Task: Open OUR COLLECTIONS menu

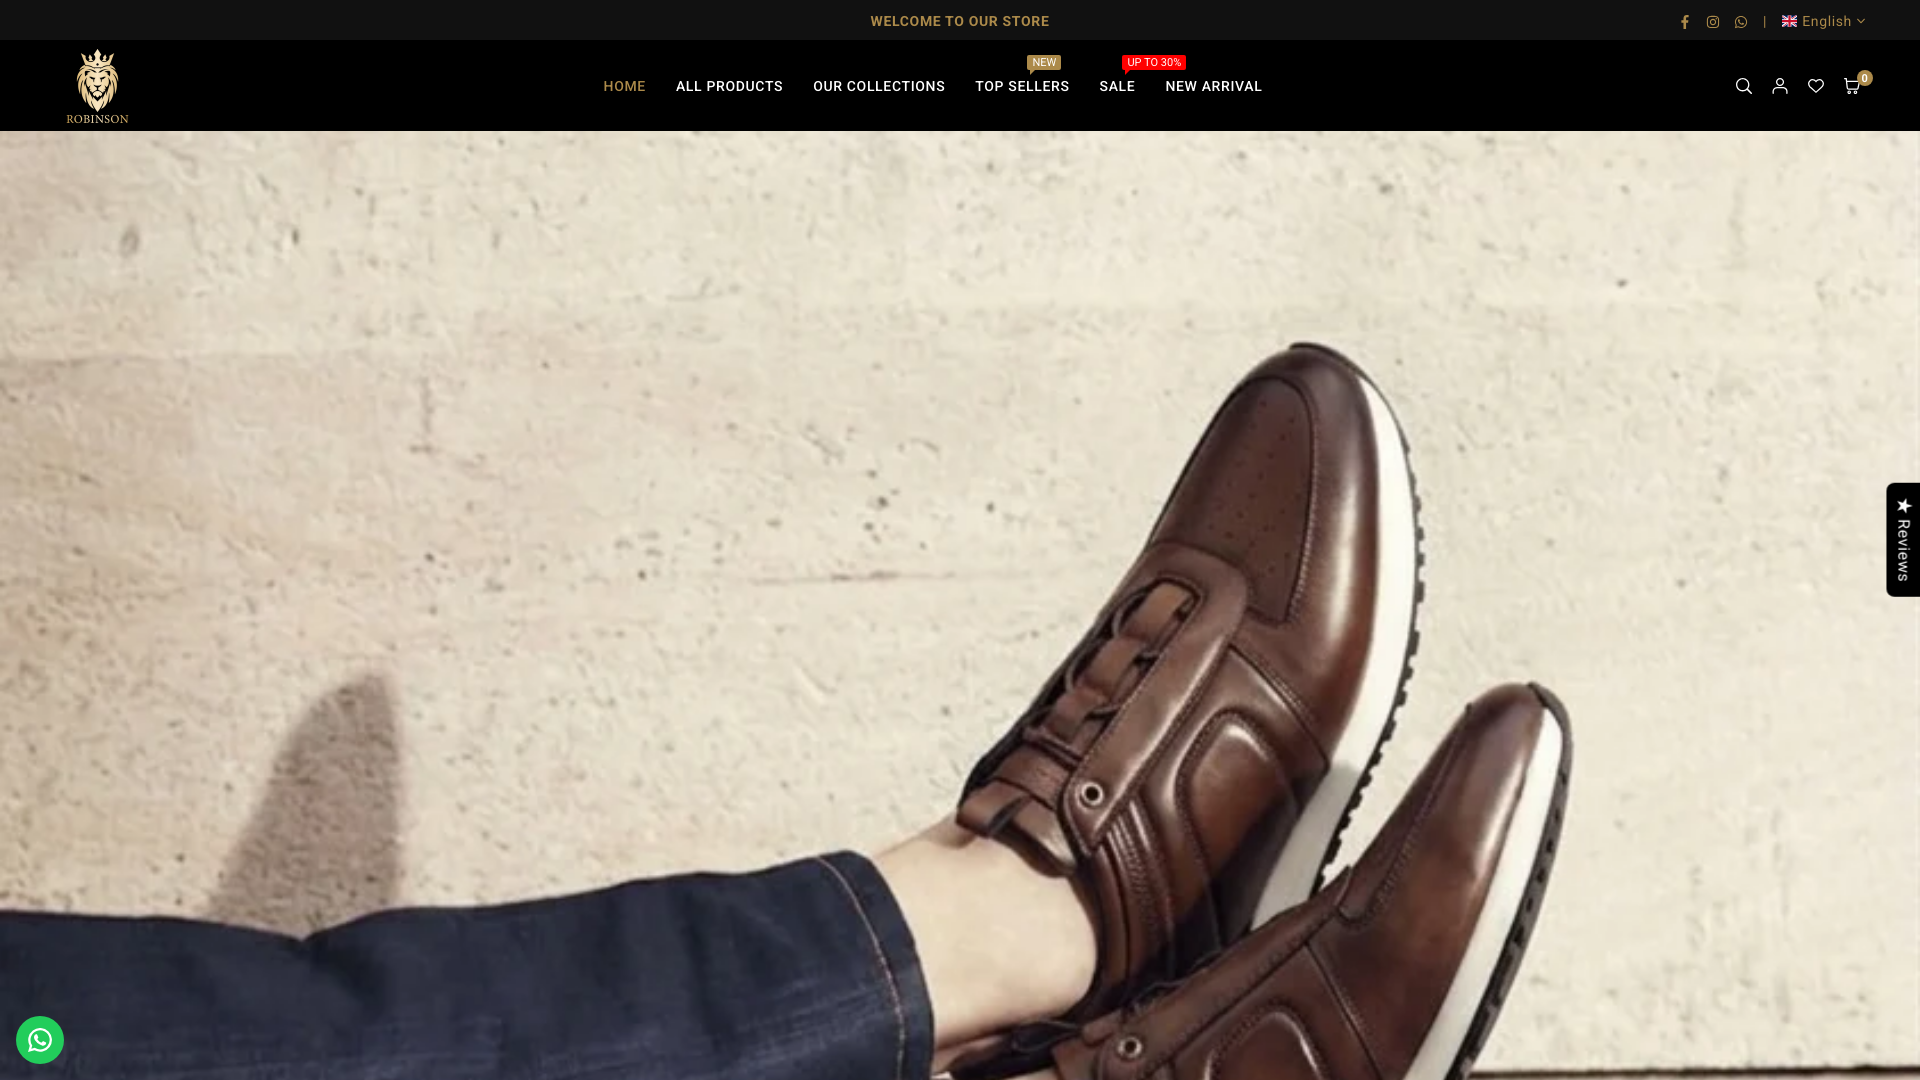Action: (879, 86)
